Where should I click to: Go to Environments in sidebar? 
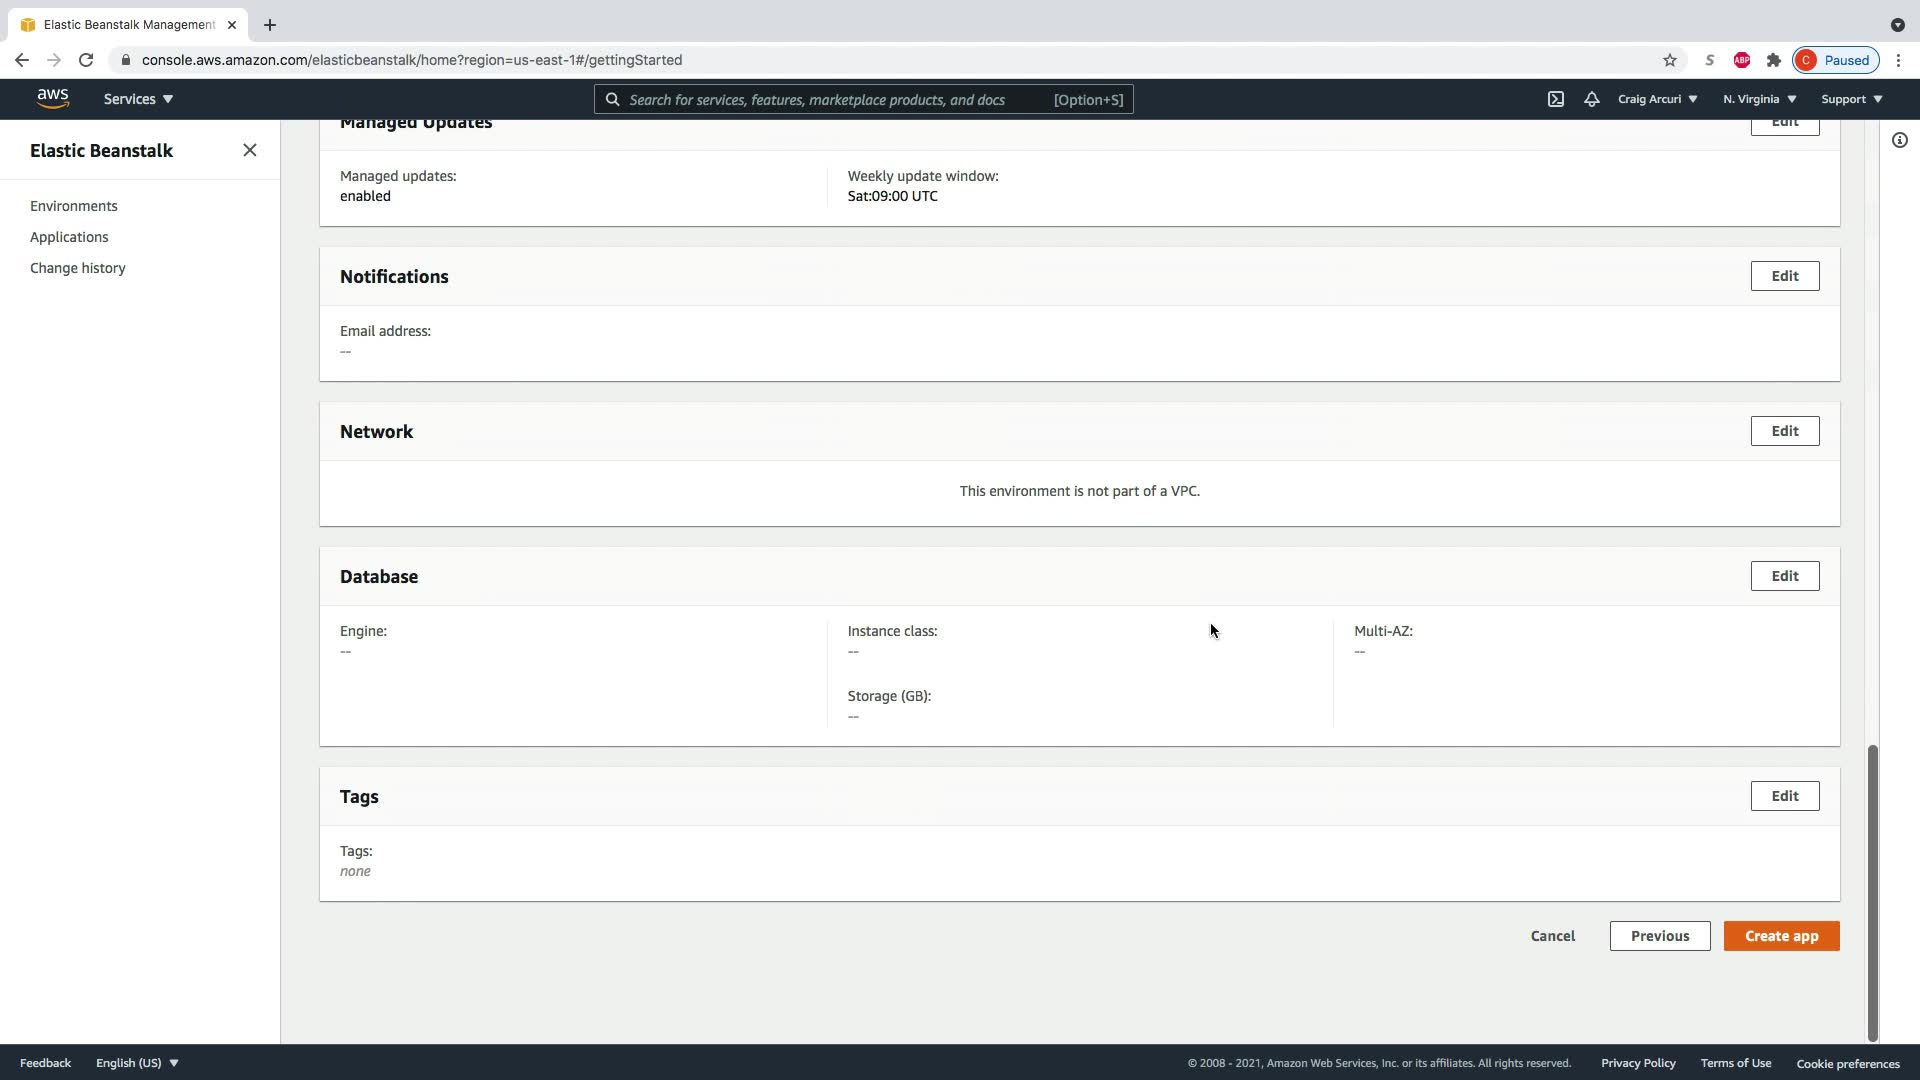[x=74, y=206]
